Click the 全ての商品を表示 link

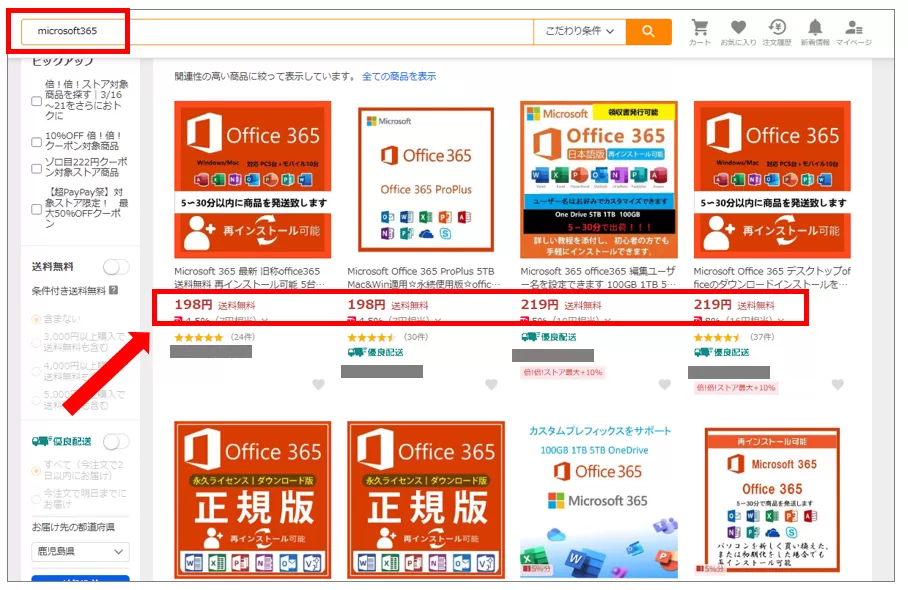pyautogui.click(x=399, y=76)
